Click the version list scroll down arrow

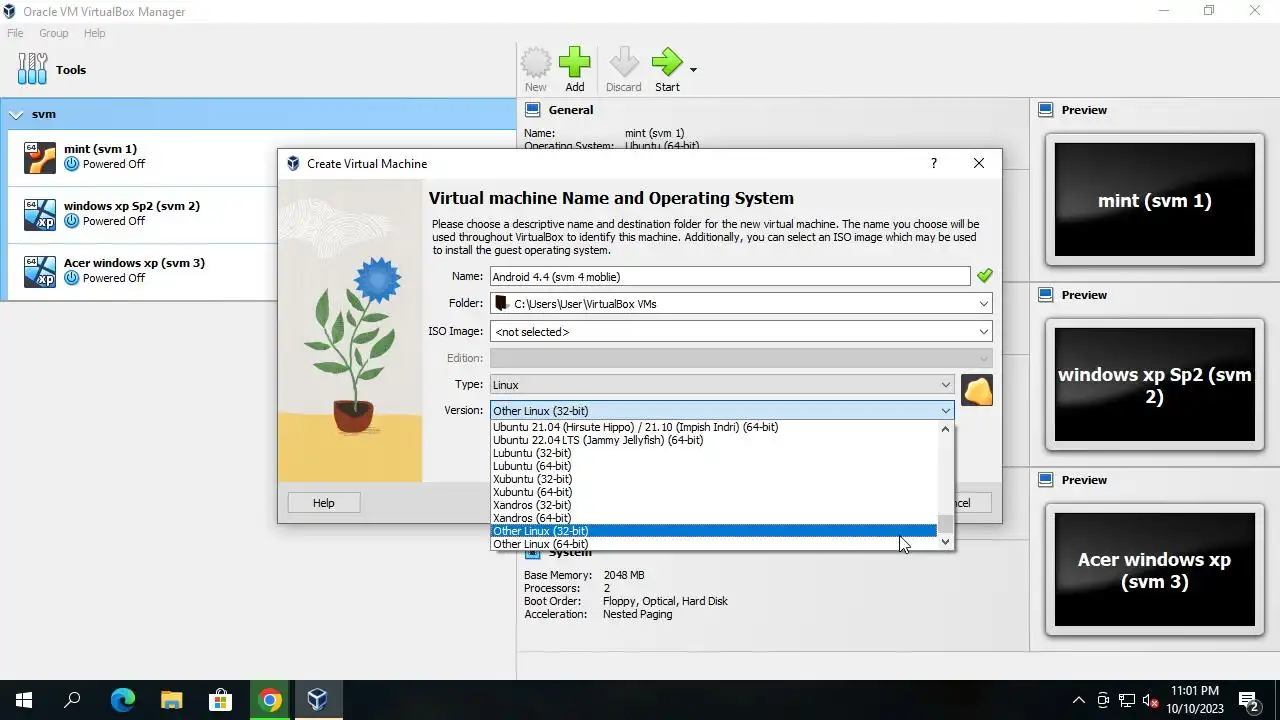pos(945,541)
